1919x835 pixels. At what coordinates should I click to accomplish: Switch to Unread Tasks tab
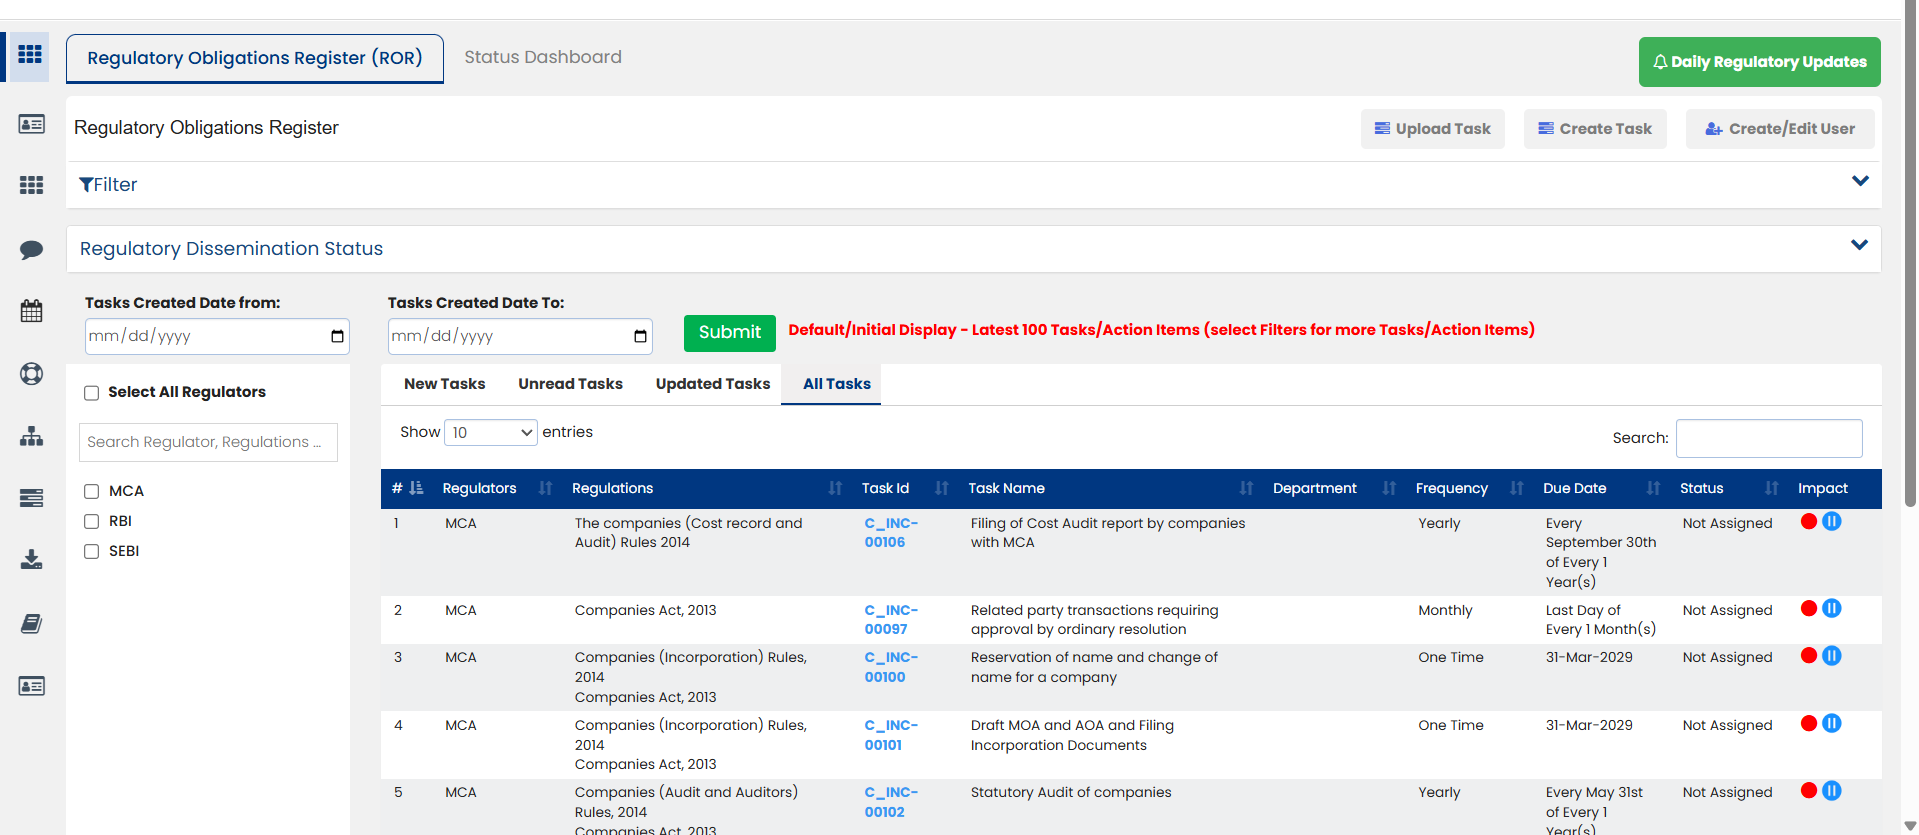(570, 384)
